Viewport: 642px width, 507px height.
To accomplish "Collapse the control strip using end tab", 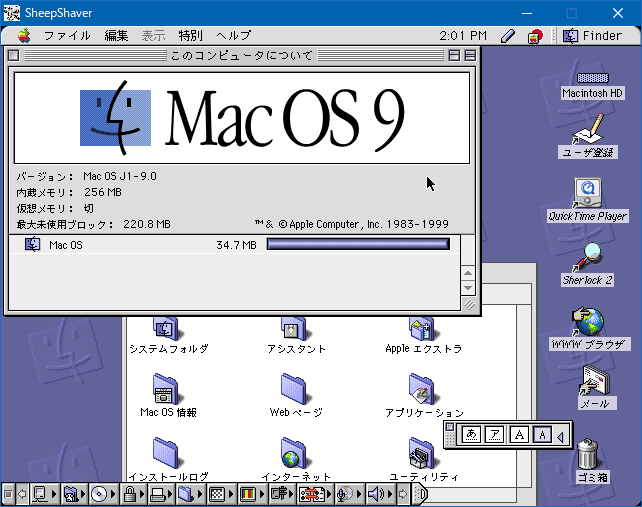I will point(420,494).
